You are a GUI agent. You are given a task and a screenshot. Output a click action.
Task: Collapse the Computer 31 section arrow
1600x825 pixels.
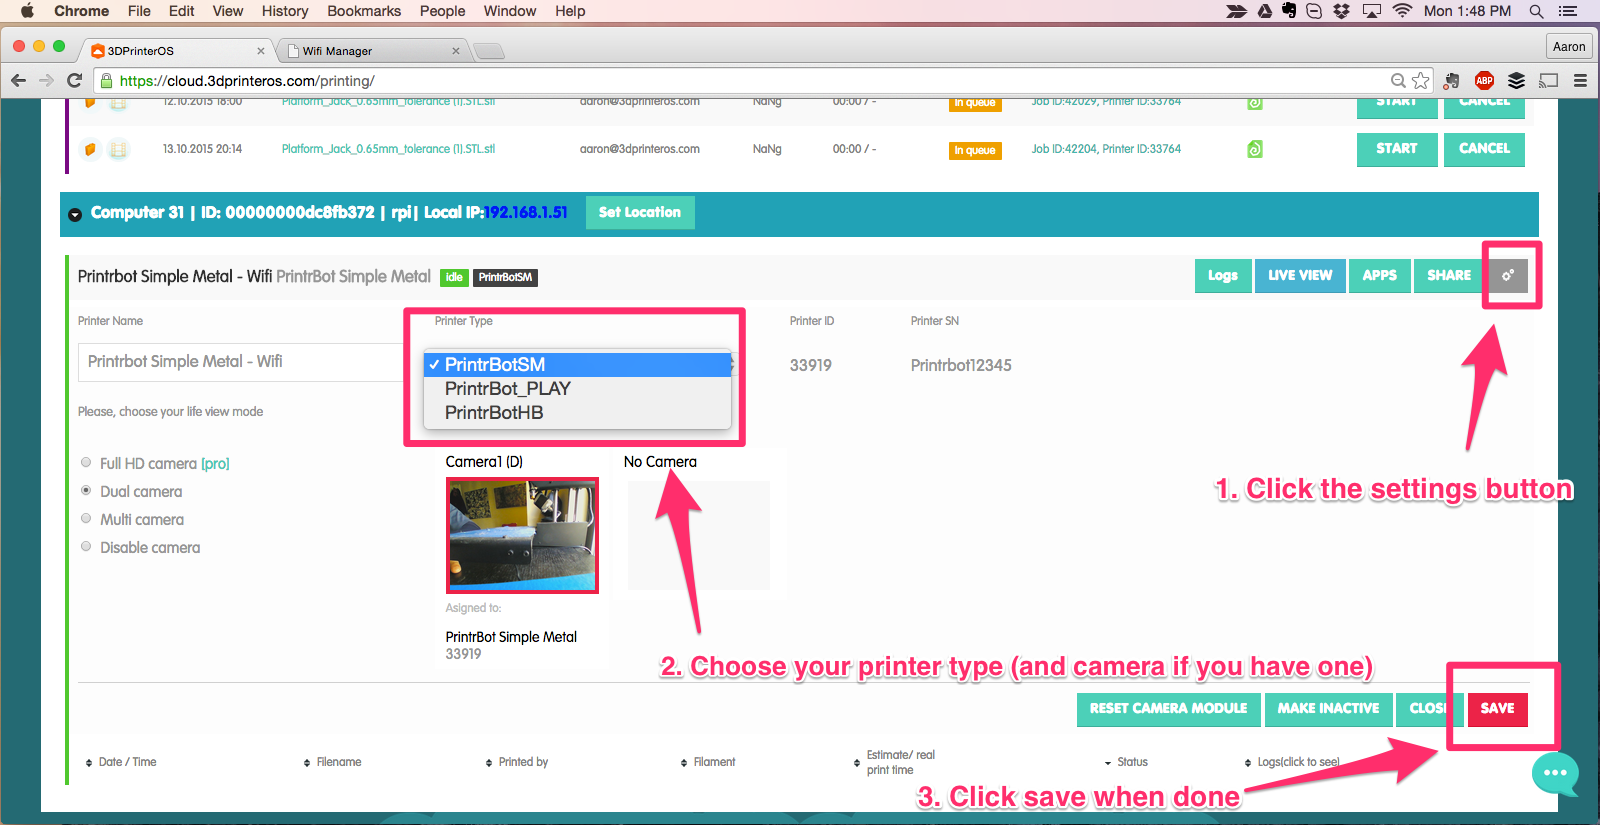75,214
